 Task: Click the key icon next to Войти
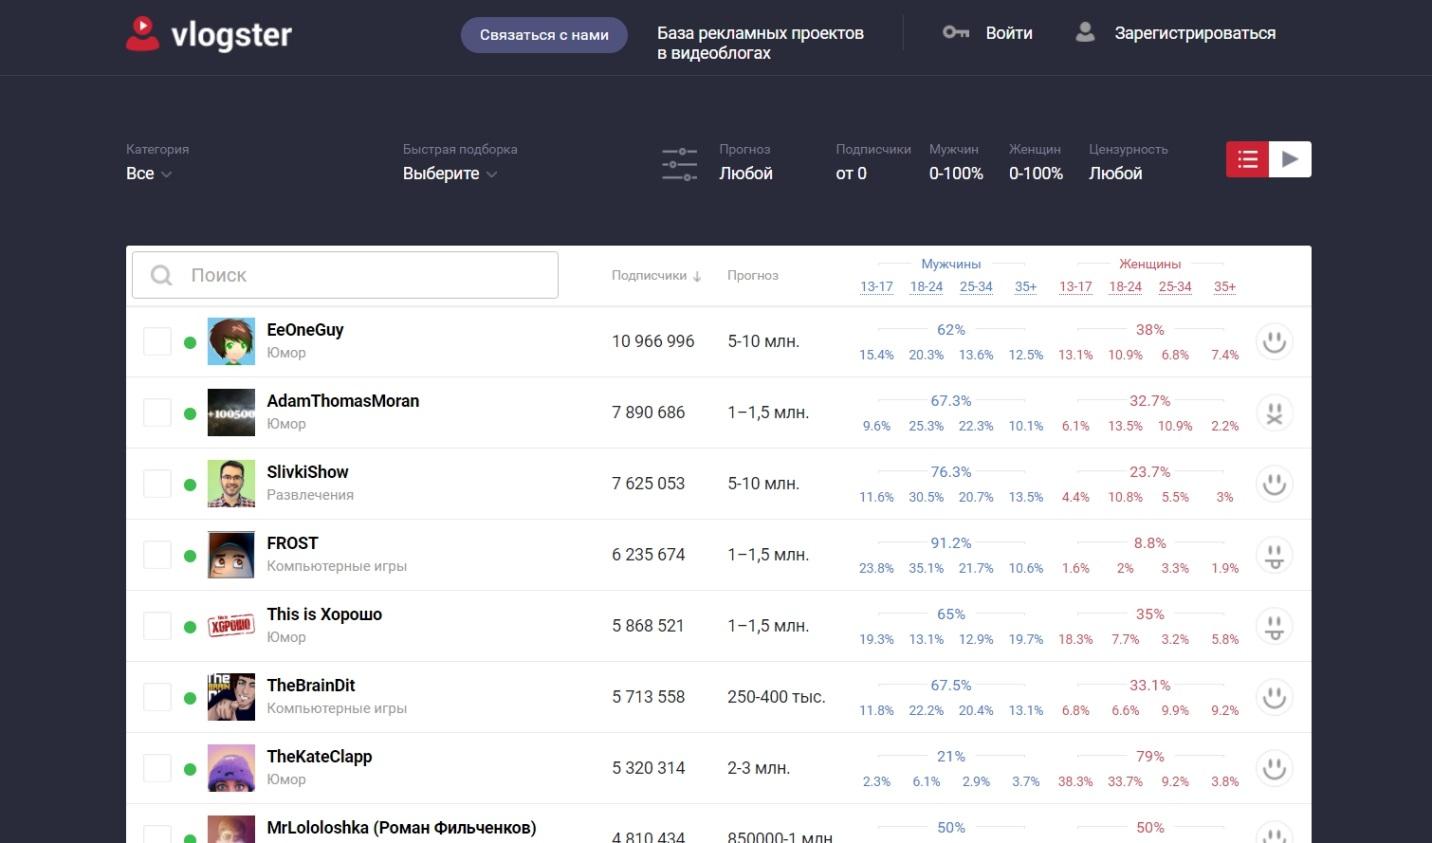click(x=956, y=33)
